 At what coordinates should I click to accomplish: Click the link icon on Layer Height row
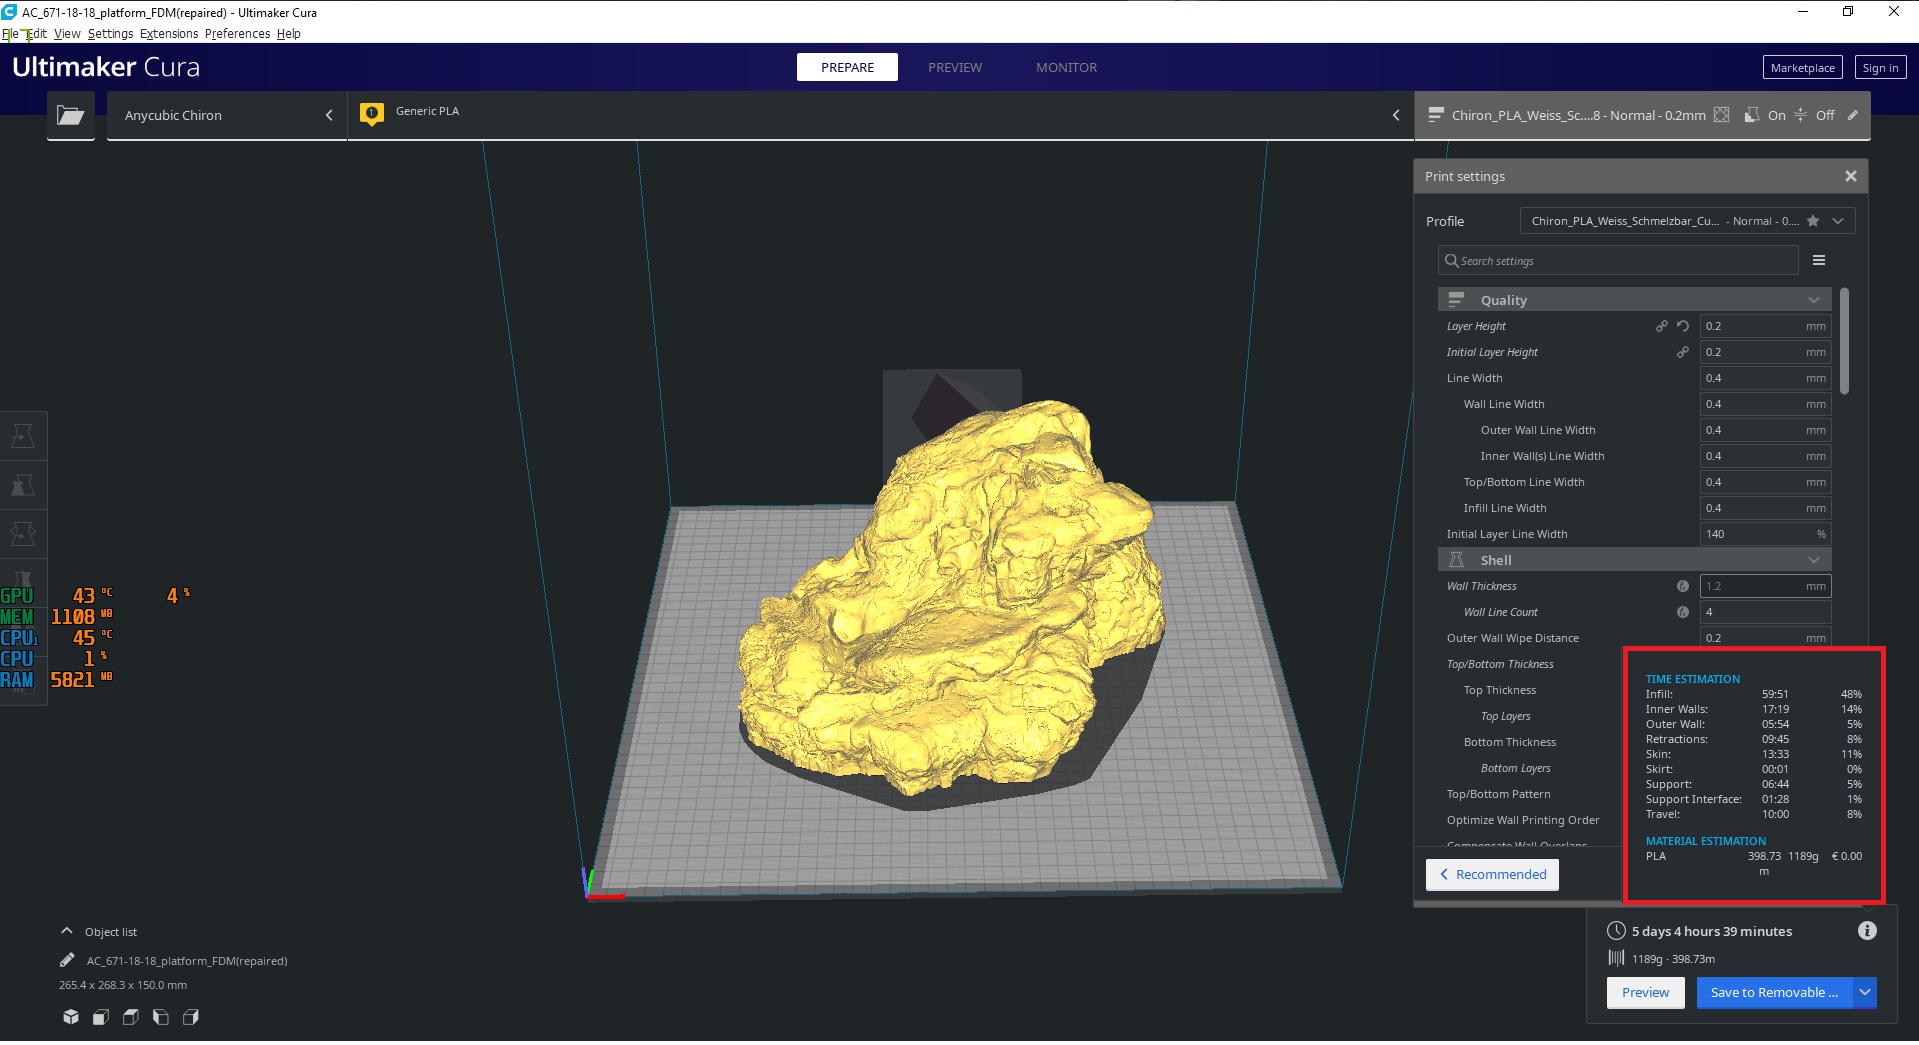point(1661,326)
